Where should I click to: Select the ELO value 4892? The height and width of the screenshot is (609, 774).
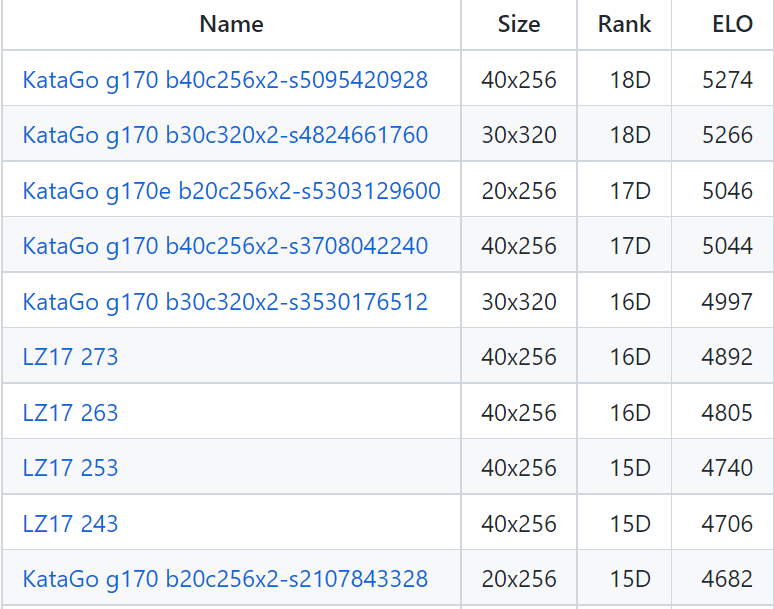[x=727, y=357]
